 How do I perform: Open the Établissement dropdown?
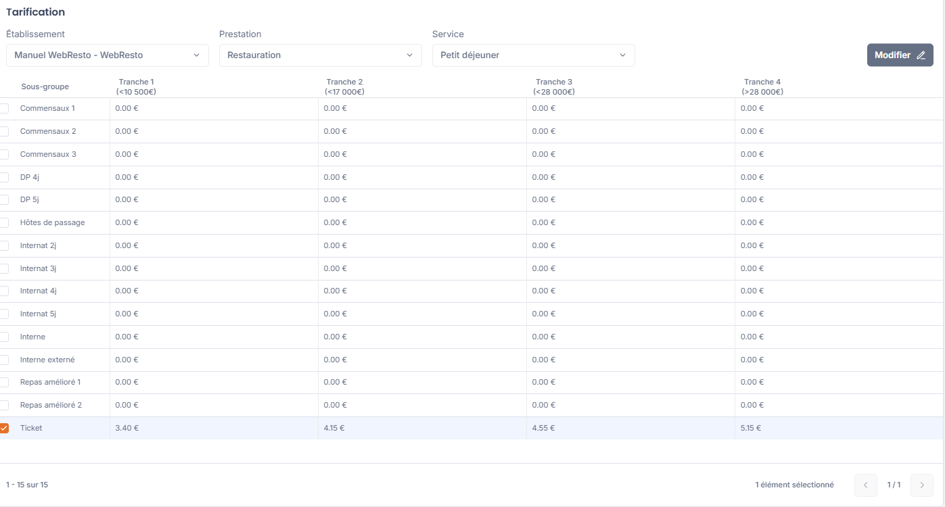pyautogui.click(x=107, y=55)
